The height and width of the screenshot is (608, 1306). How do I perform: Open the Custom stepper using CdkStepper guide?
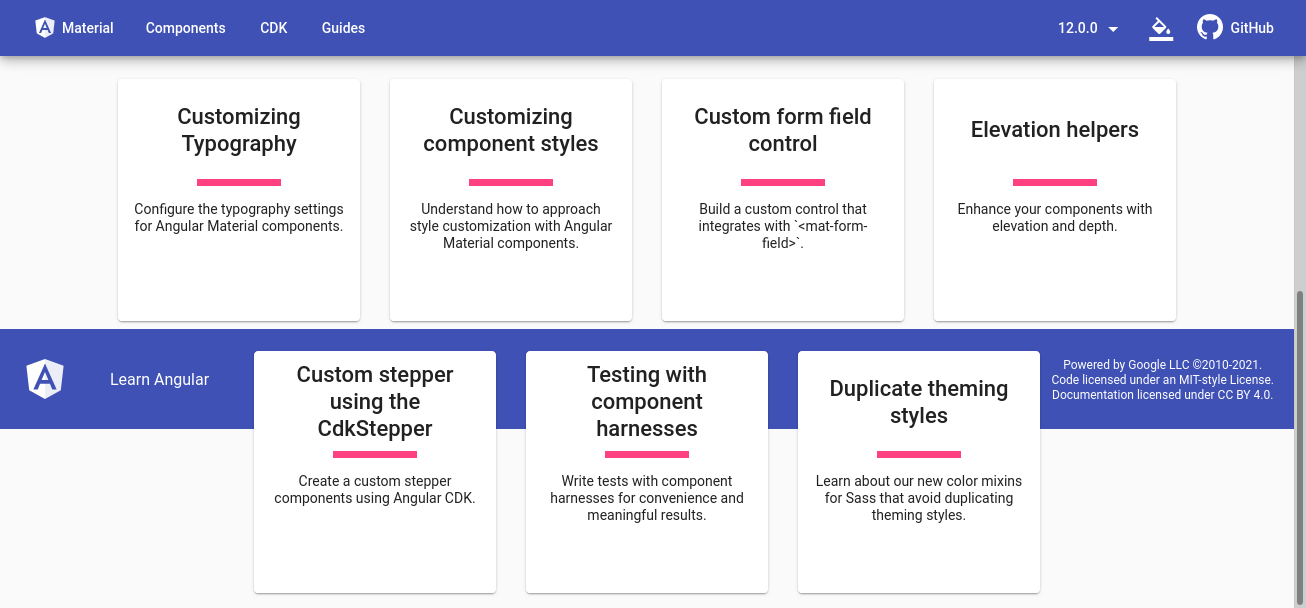(x=374, y=470)
